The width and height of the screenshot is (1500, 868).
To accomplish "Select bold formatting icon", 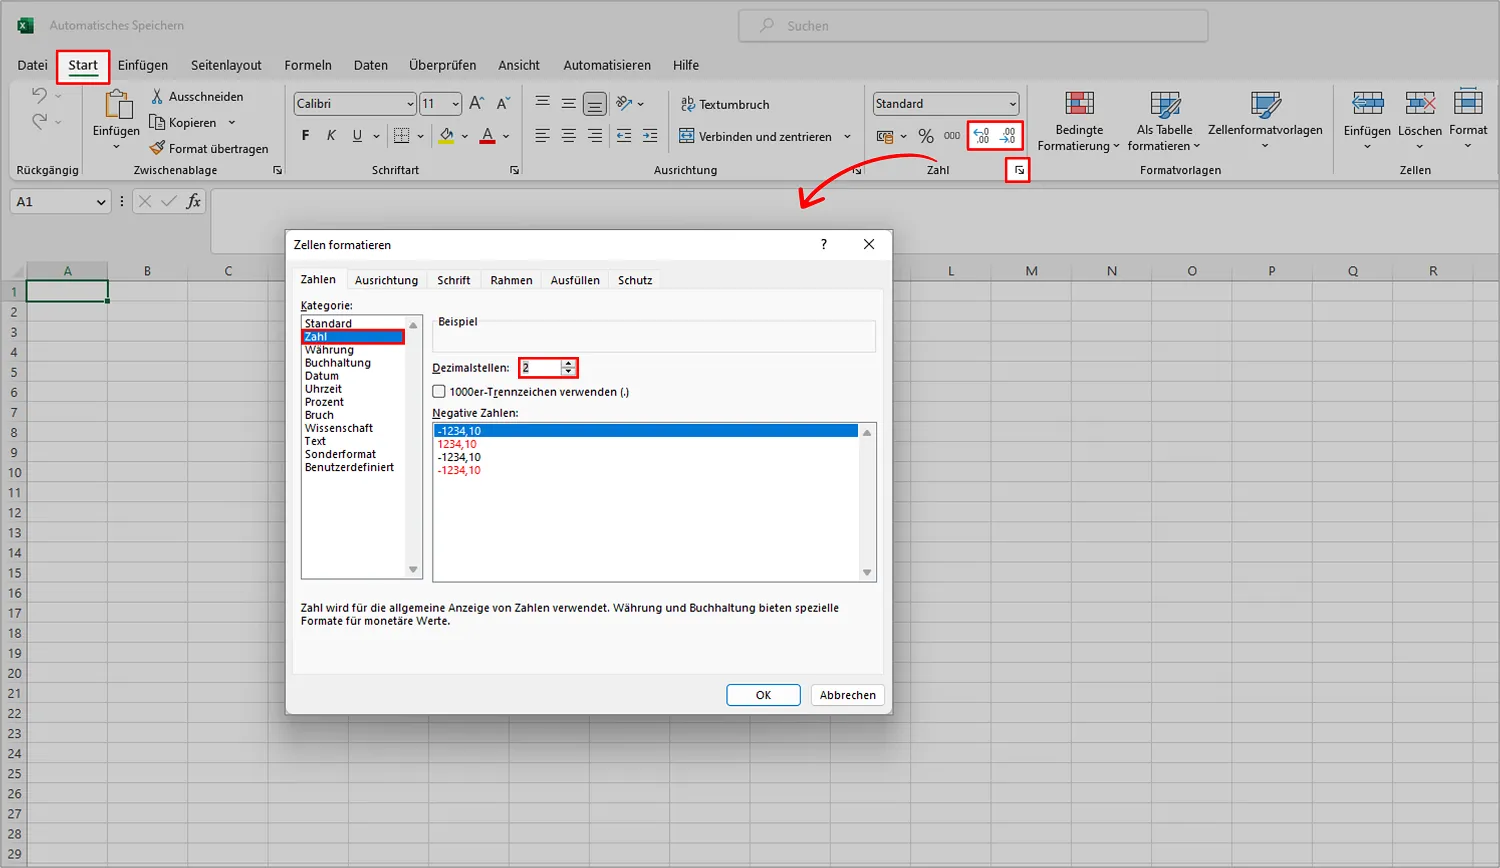I will point(305,136).
